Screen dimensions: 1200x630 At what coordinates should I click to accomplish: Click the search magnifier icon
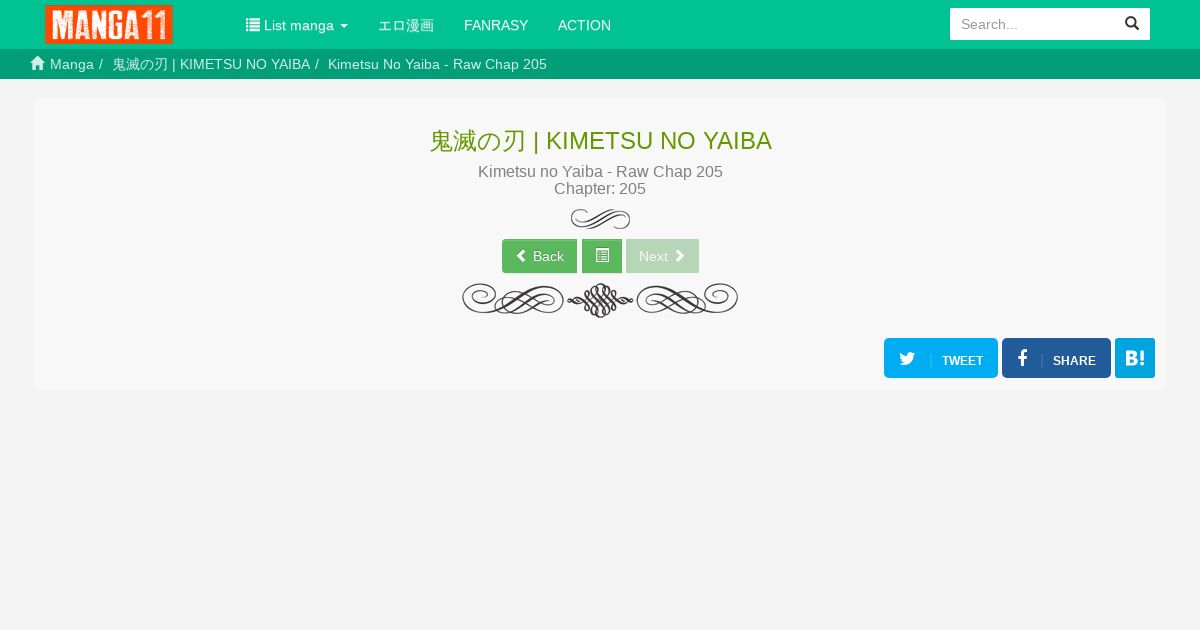pos(1132,23)
